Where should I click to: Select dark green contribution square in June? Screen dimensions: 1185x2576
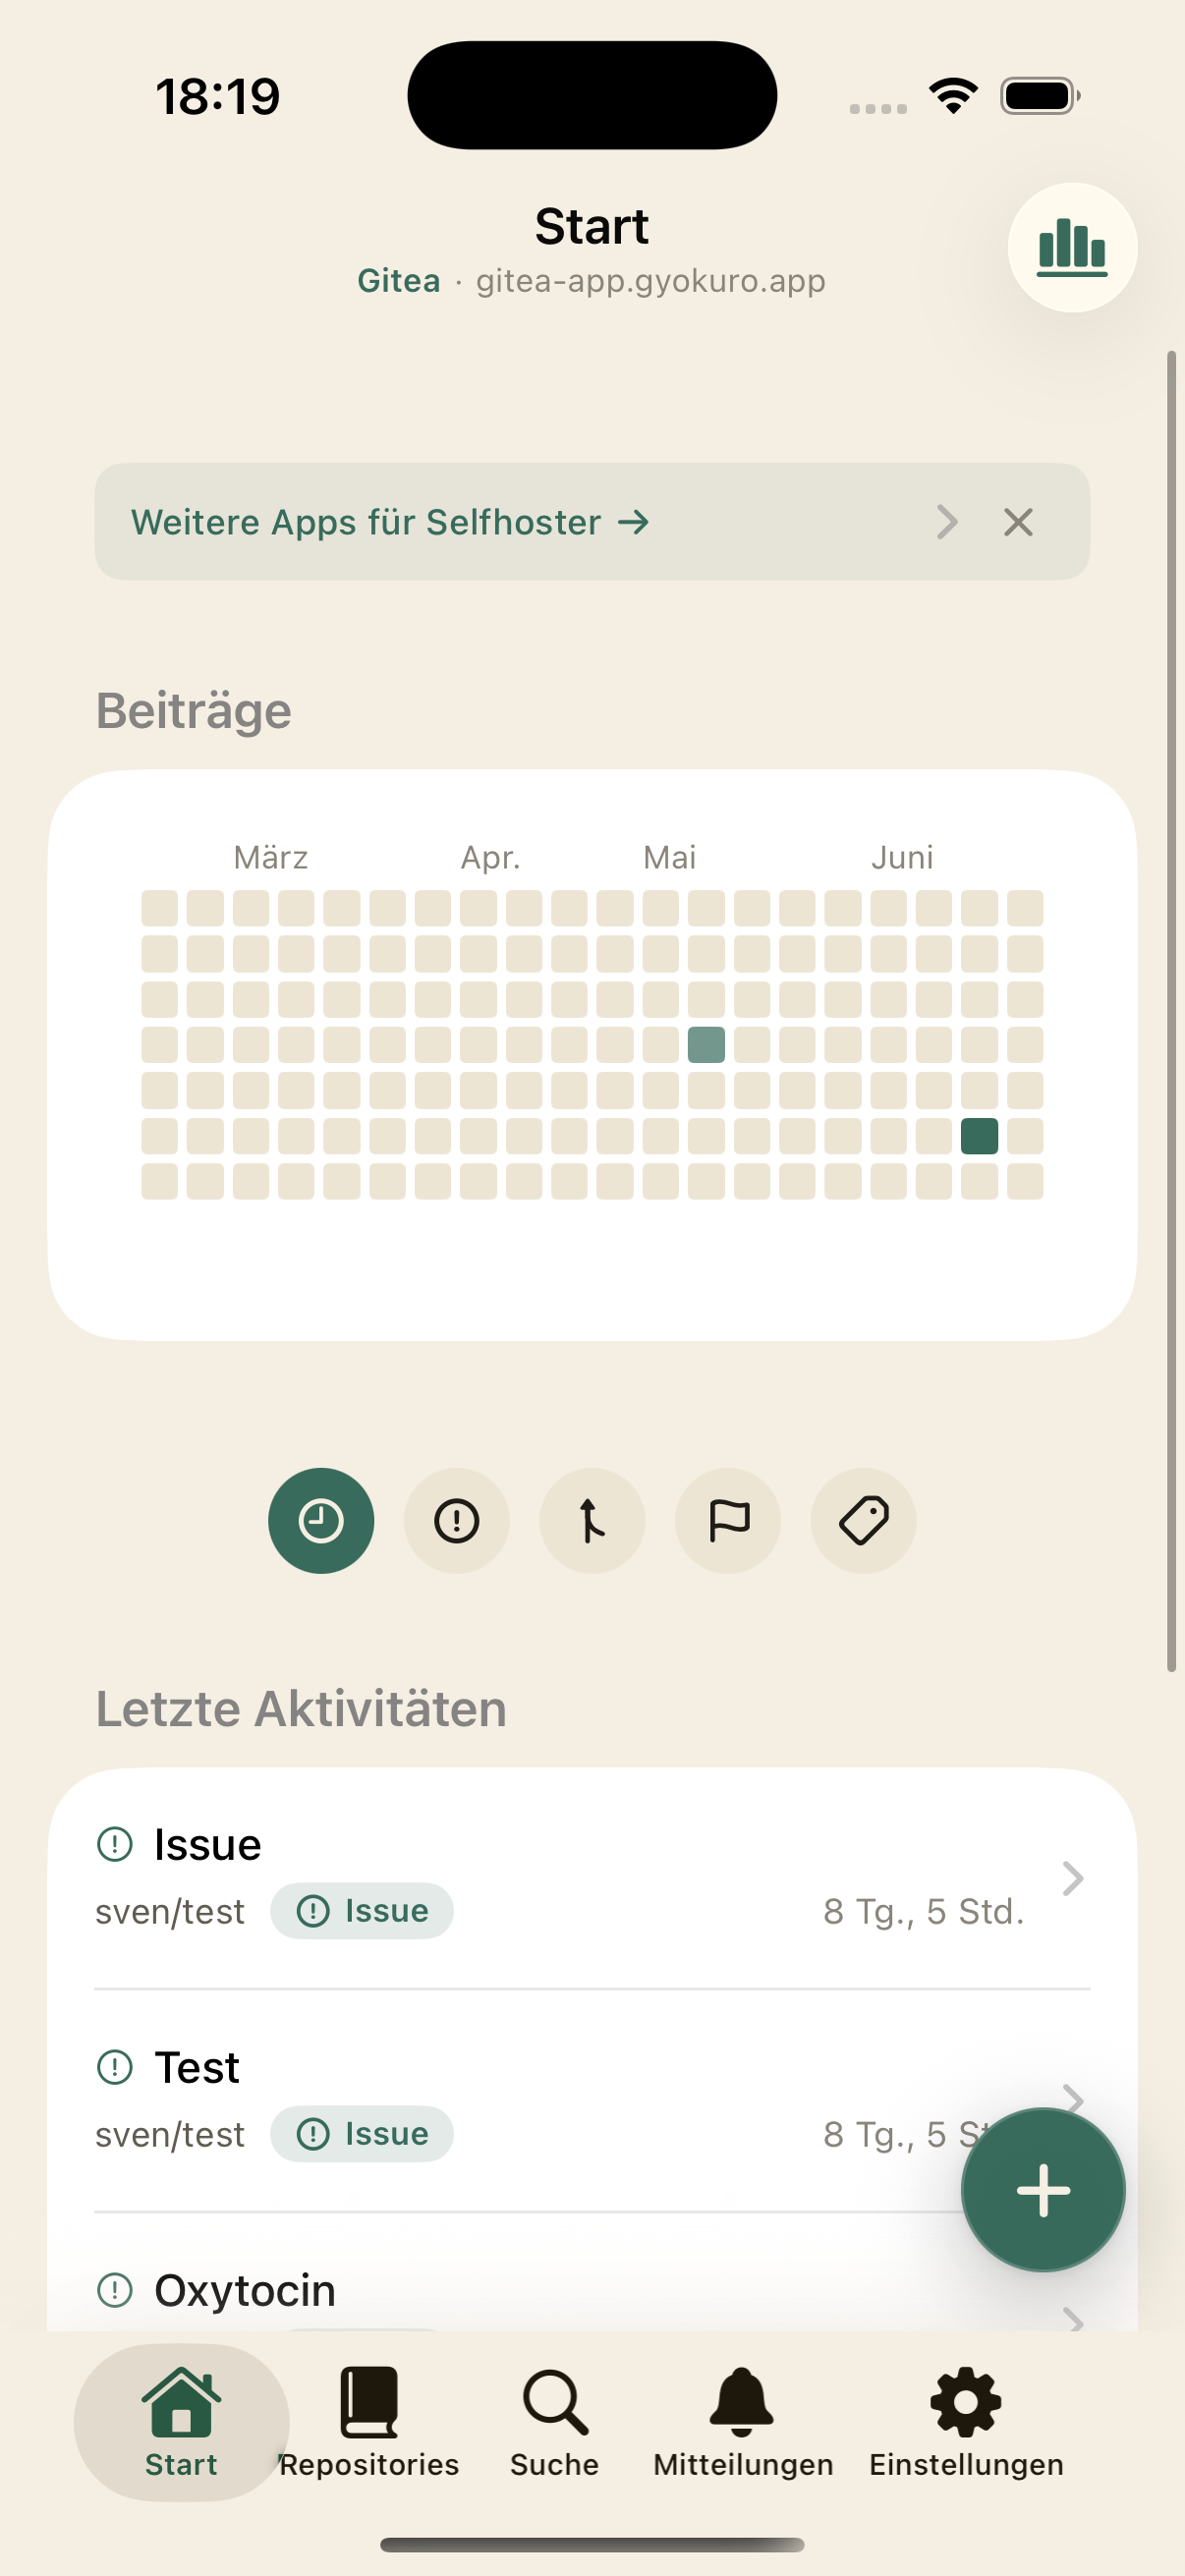979,1136
